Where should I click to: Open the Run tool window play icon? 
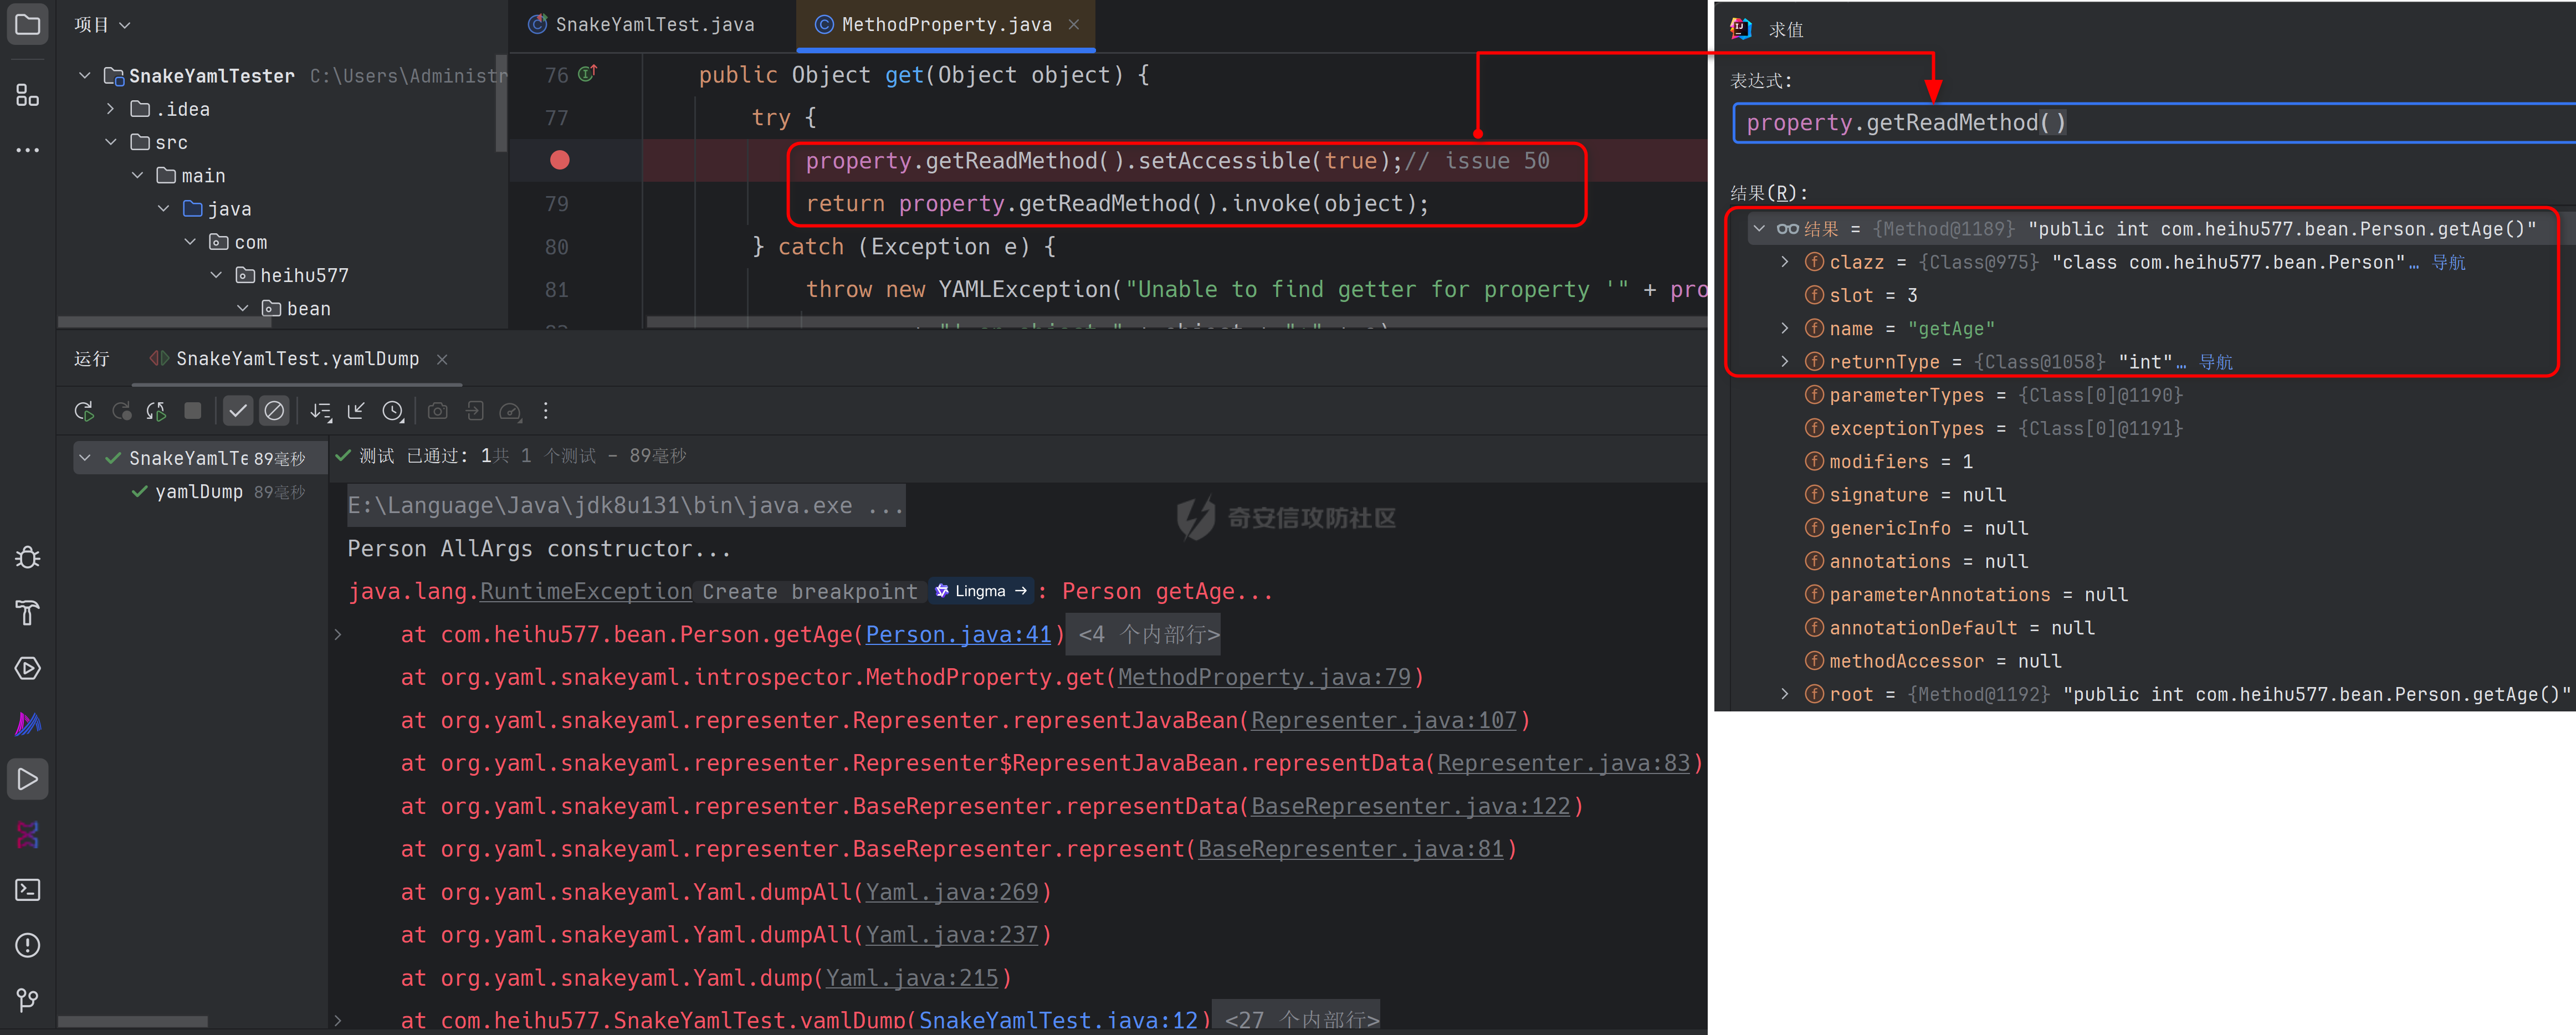[28, 779]
